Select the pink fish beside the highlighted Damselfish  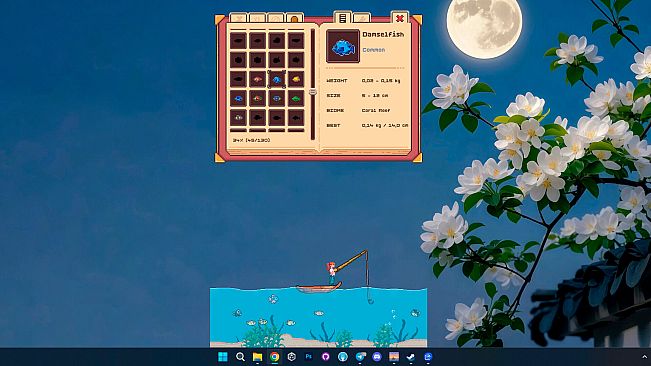(x=257, y=79)
